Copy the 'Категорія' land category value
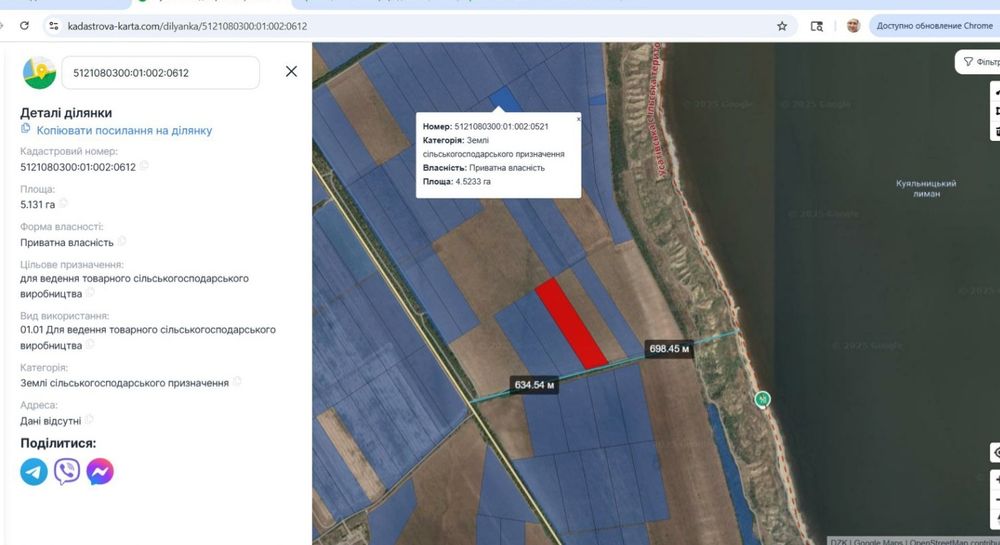 pyautogui.click(x=237, y=382)
